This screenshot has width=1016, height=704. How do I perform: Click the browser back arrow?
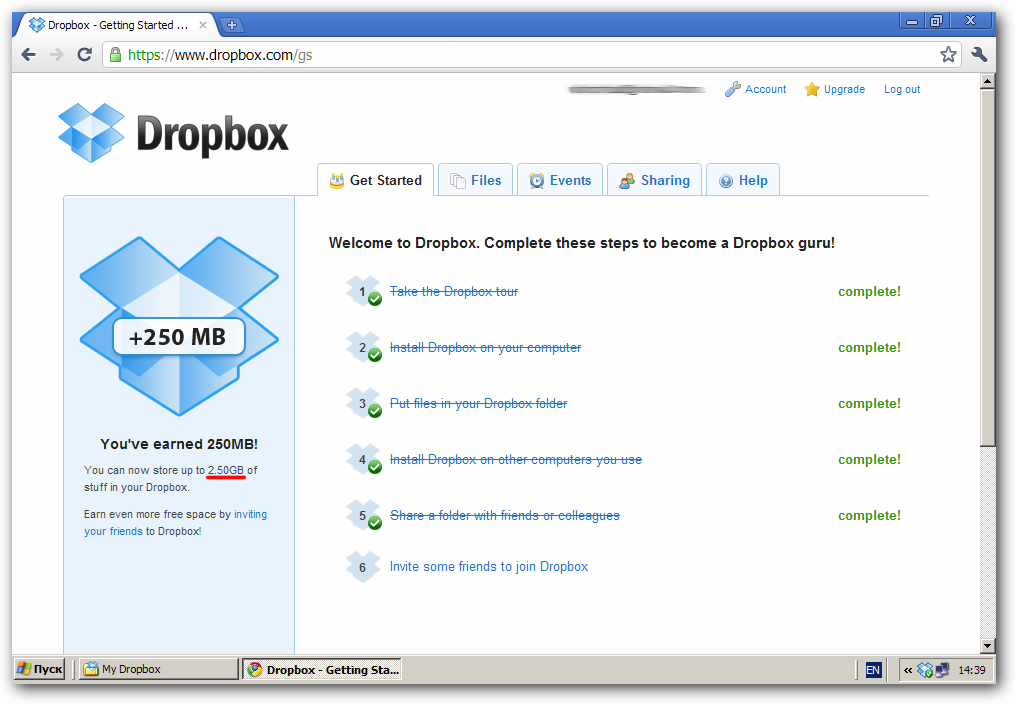coord(29,54)
